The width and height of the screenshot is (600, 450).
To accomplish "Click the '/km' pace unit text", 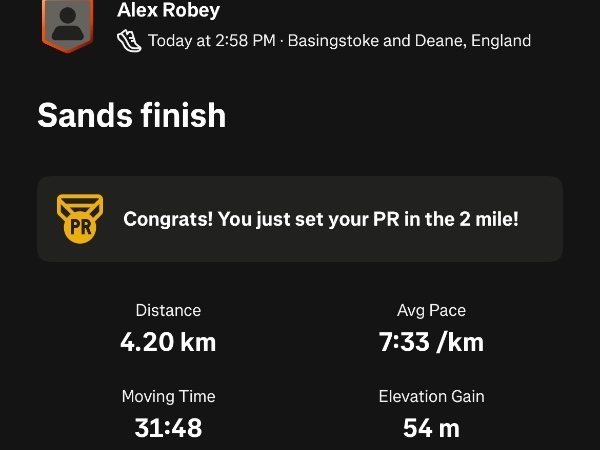I will [x=460, y=342].
